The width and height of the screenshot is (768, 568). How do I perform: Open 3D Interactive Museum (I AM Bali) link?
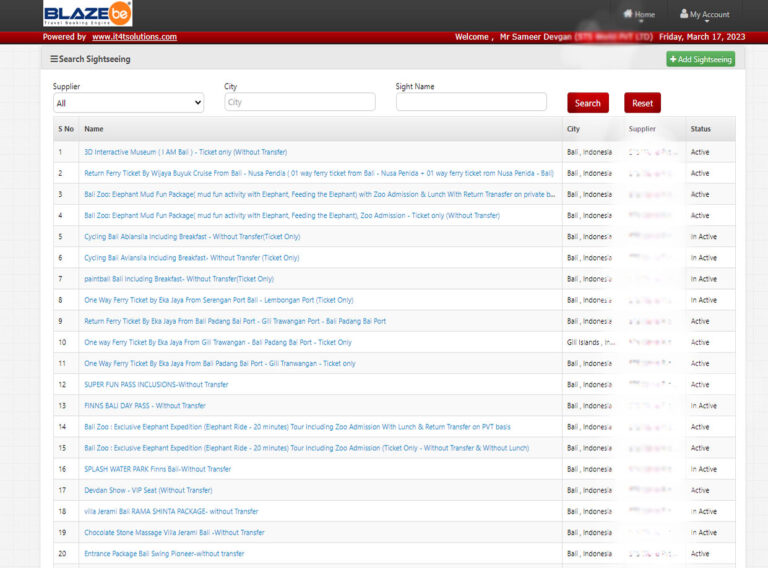pyautogui.click(x=186, y=152)
